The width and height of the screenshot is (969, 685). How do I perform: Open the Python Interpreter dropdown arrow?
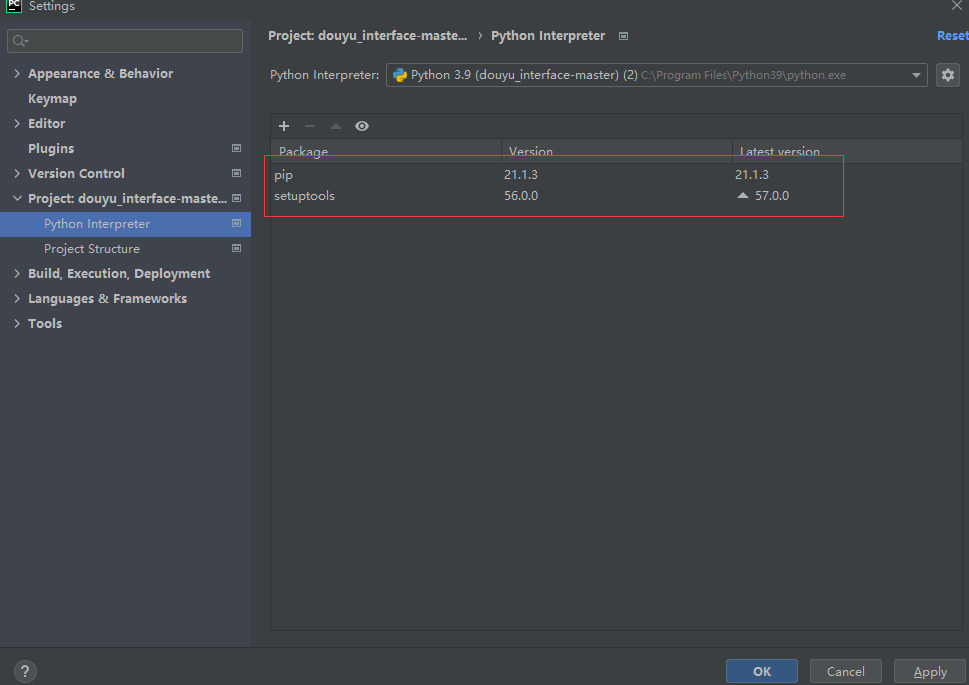pyautogui.click(x=916, y=75)
